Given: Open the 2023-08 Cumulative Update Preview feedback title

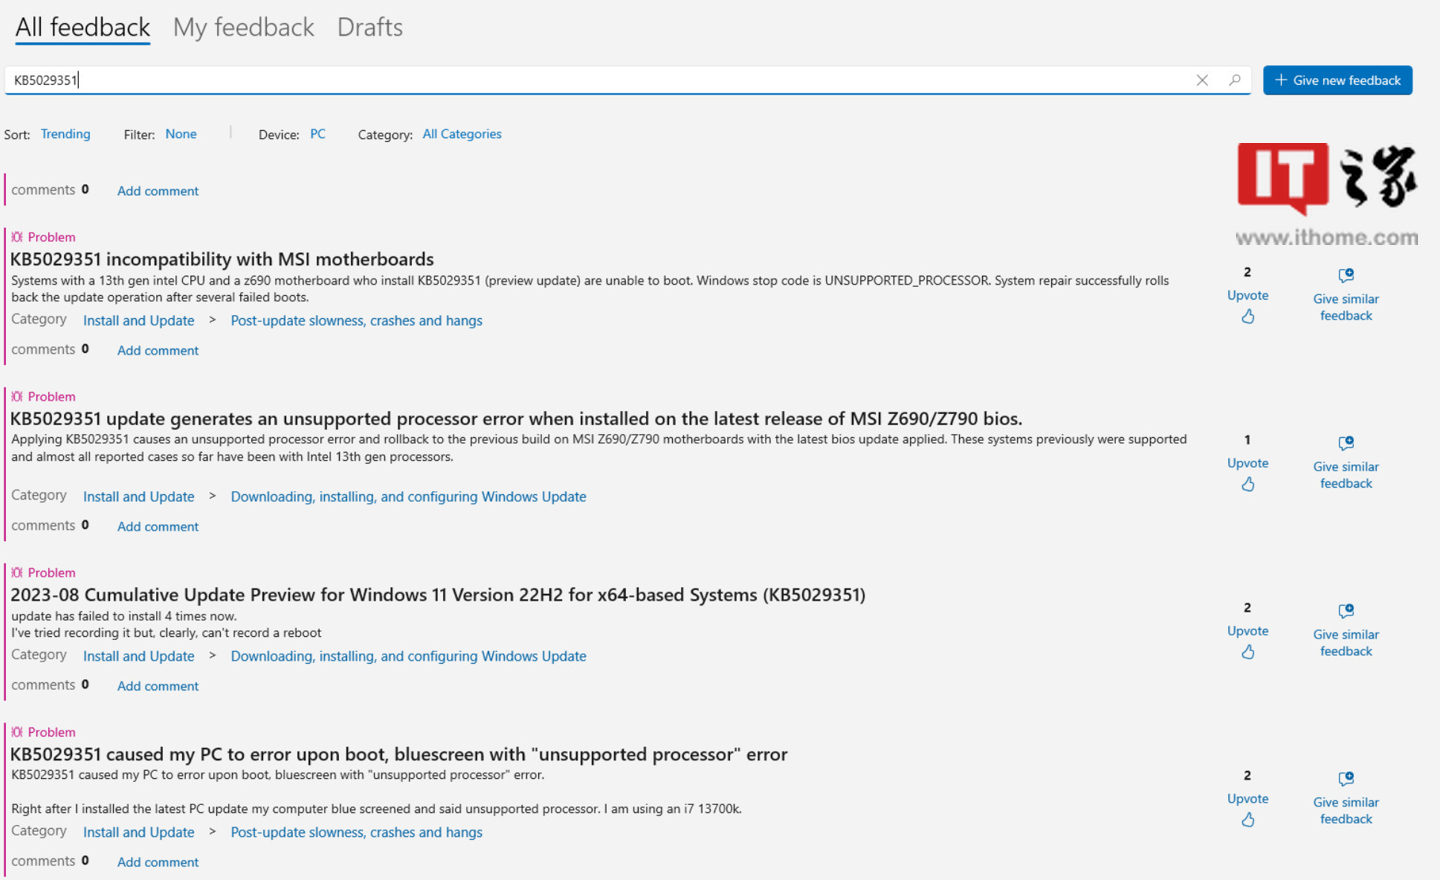Looking at the screenshot, I should [438, 595].
